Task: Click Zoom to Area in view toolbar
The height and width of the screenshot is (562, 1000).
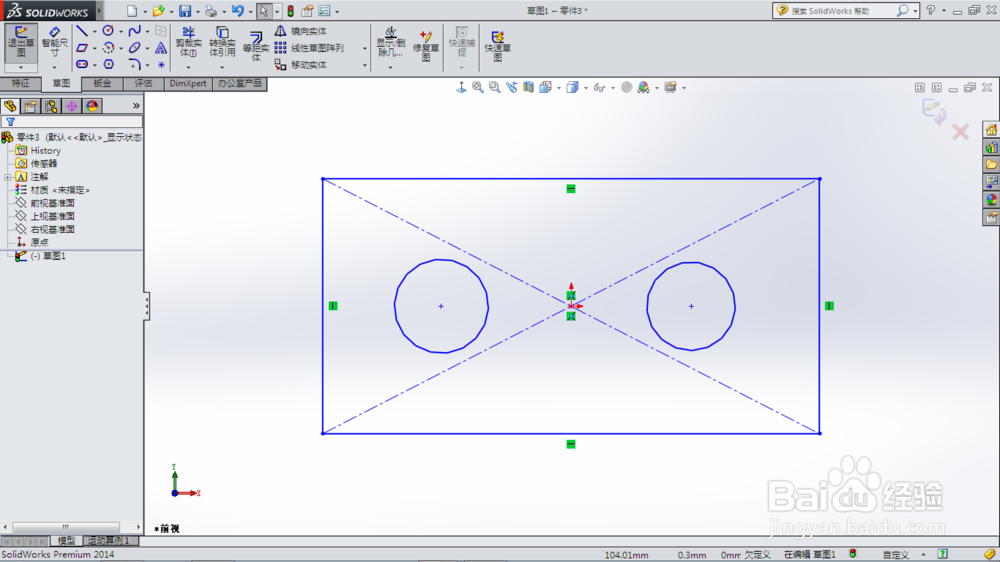Action: click(494, 87)
